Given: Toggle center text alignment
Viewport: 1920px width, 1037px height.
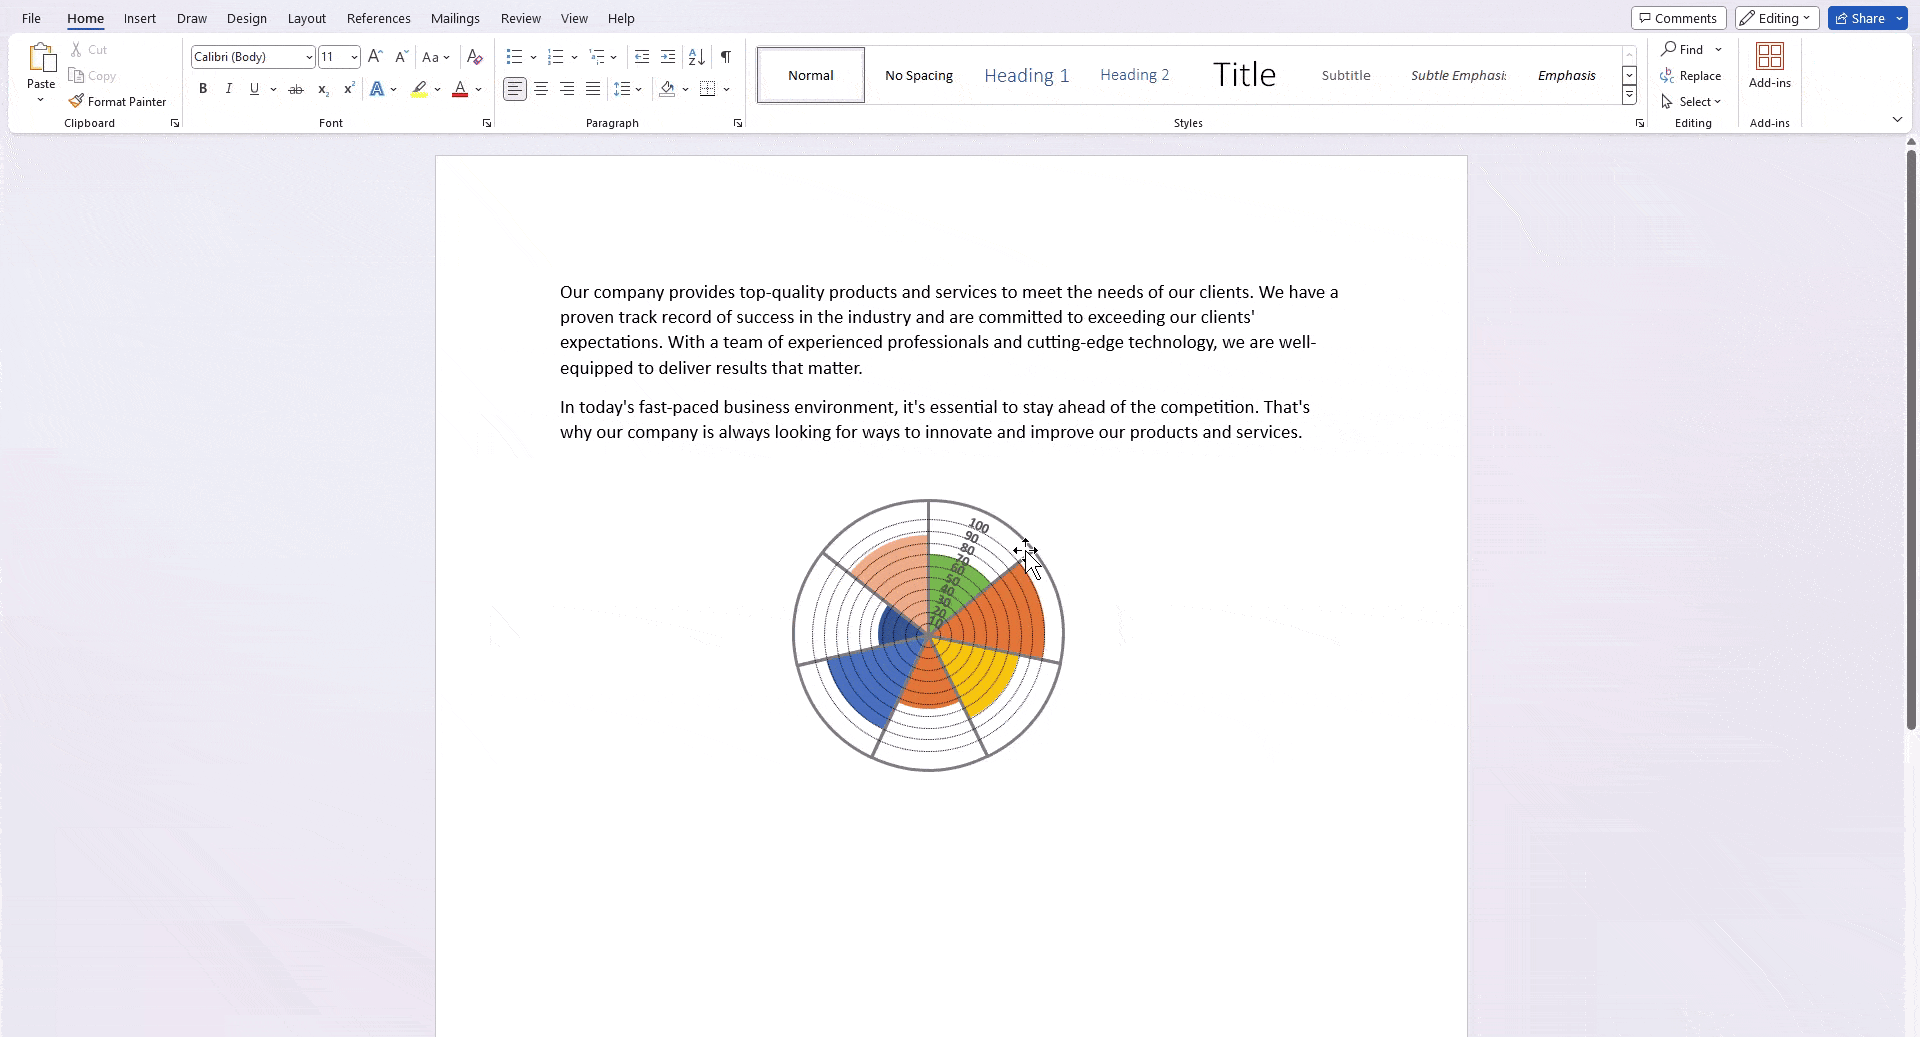Looking at the screenshot, I should point(540,89).
